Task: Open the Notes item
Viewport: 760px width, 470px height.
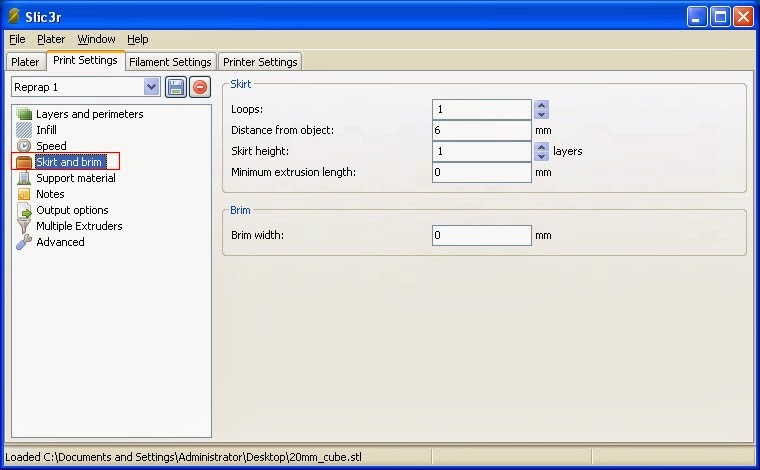Action: point(50,194)
